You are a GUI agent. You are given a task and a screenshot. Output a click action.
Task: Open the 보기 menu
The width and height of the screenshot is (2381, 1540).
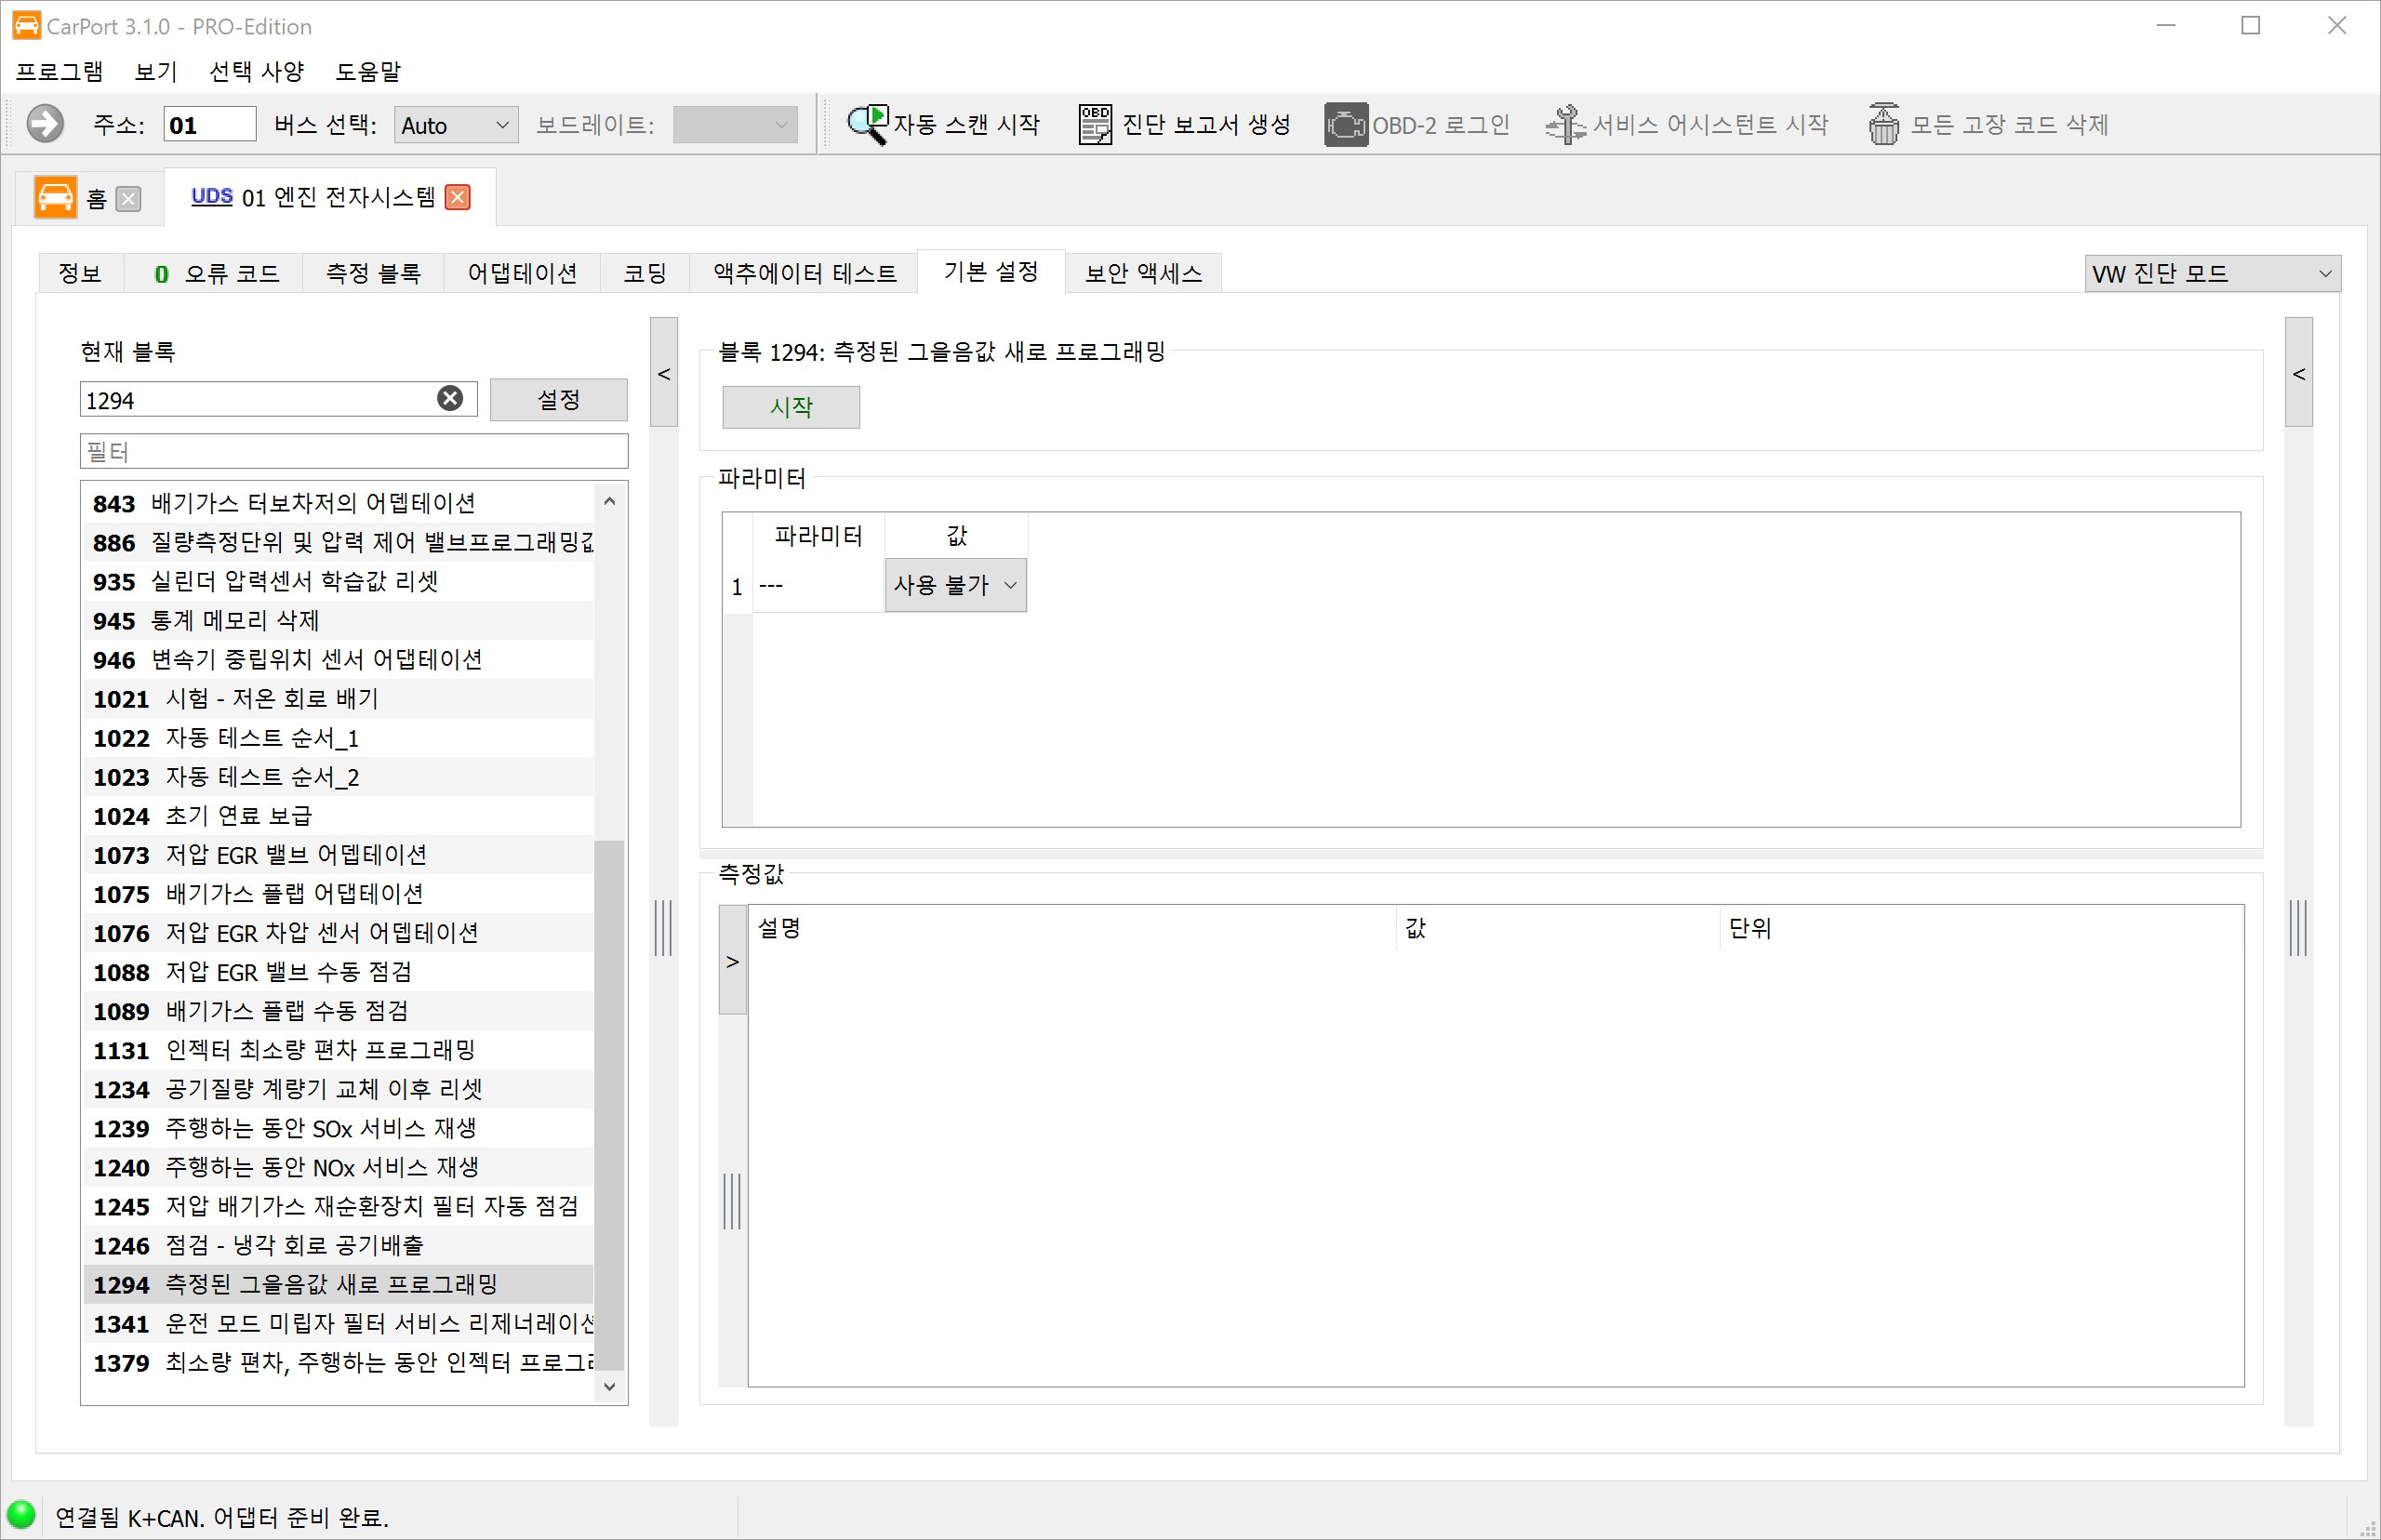click(155, 71)
